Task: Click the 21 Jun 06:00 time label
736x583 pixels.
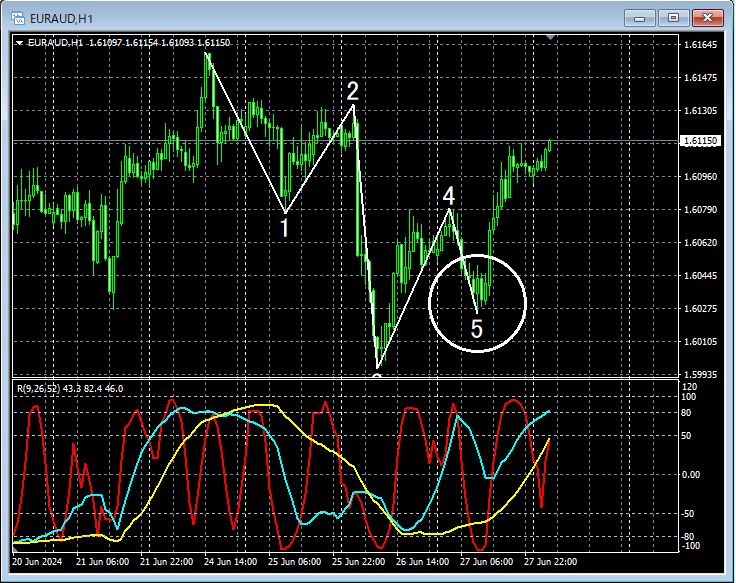Action: coord(102,561)
